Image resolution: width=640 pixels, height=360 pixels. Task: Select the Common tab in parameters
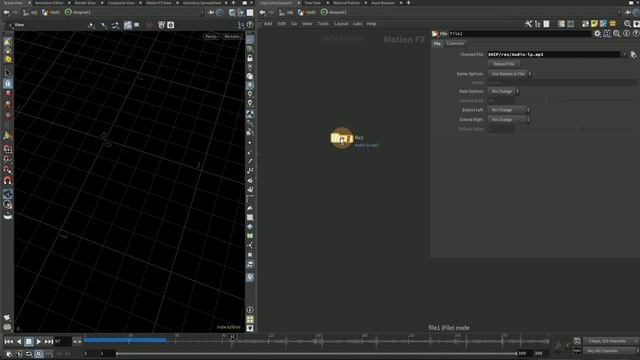pos(455,43)
